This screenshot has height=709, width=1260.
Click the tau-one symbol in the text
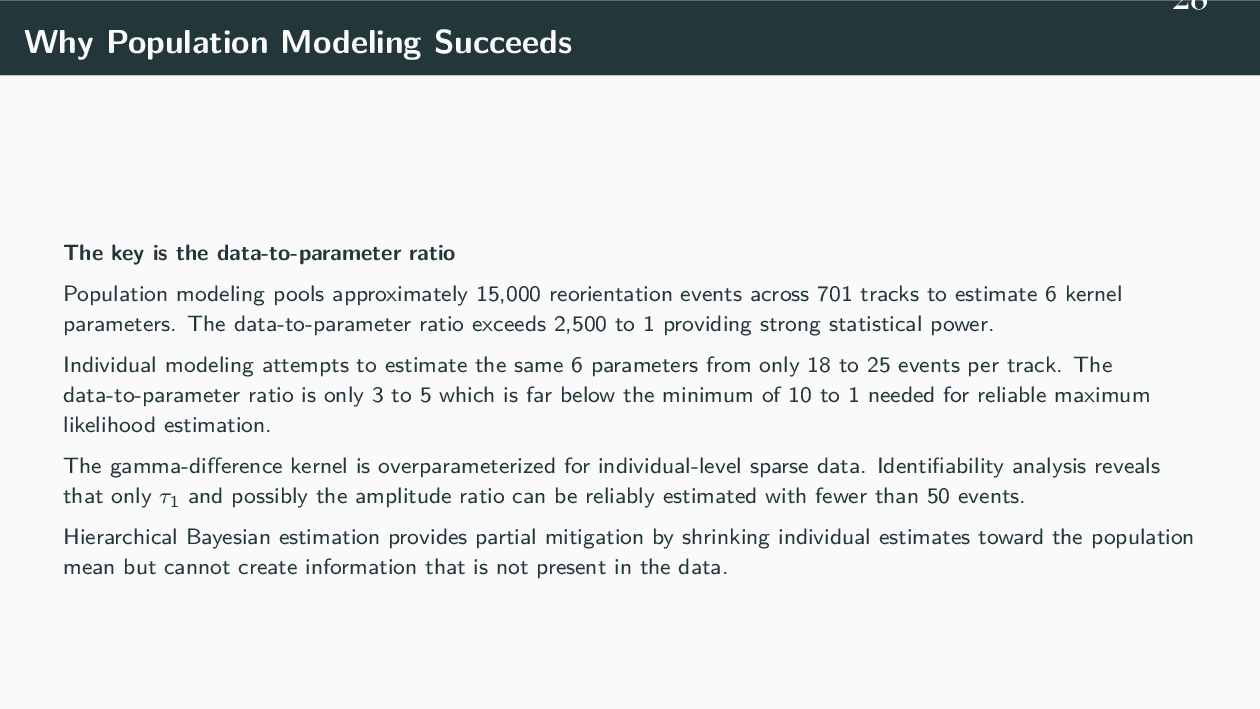[170, 498]
